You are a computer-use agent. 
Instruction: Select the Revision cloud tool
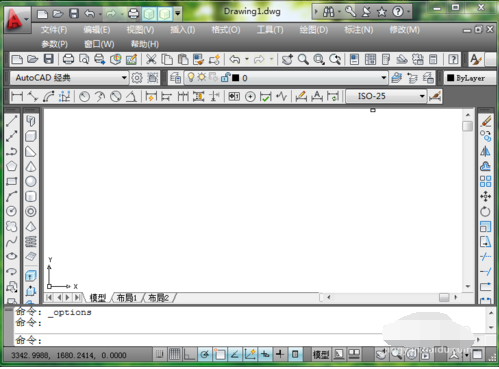pyautogui.click(x=12, y=226)
